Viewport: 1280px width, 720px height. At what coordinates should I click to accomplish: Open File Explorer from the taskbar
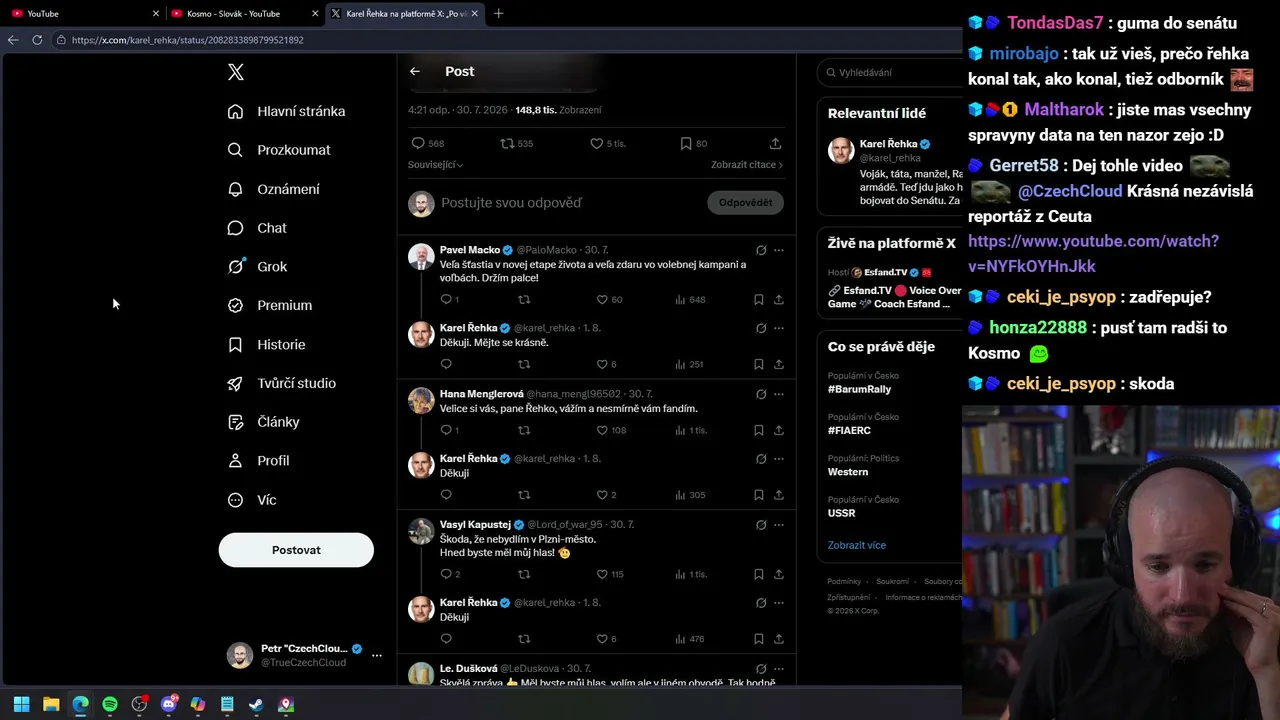51,704
